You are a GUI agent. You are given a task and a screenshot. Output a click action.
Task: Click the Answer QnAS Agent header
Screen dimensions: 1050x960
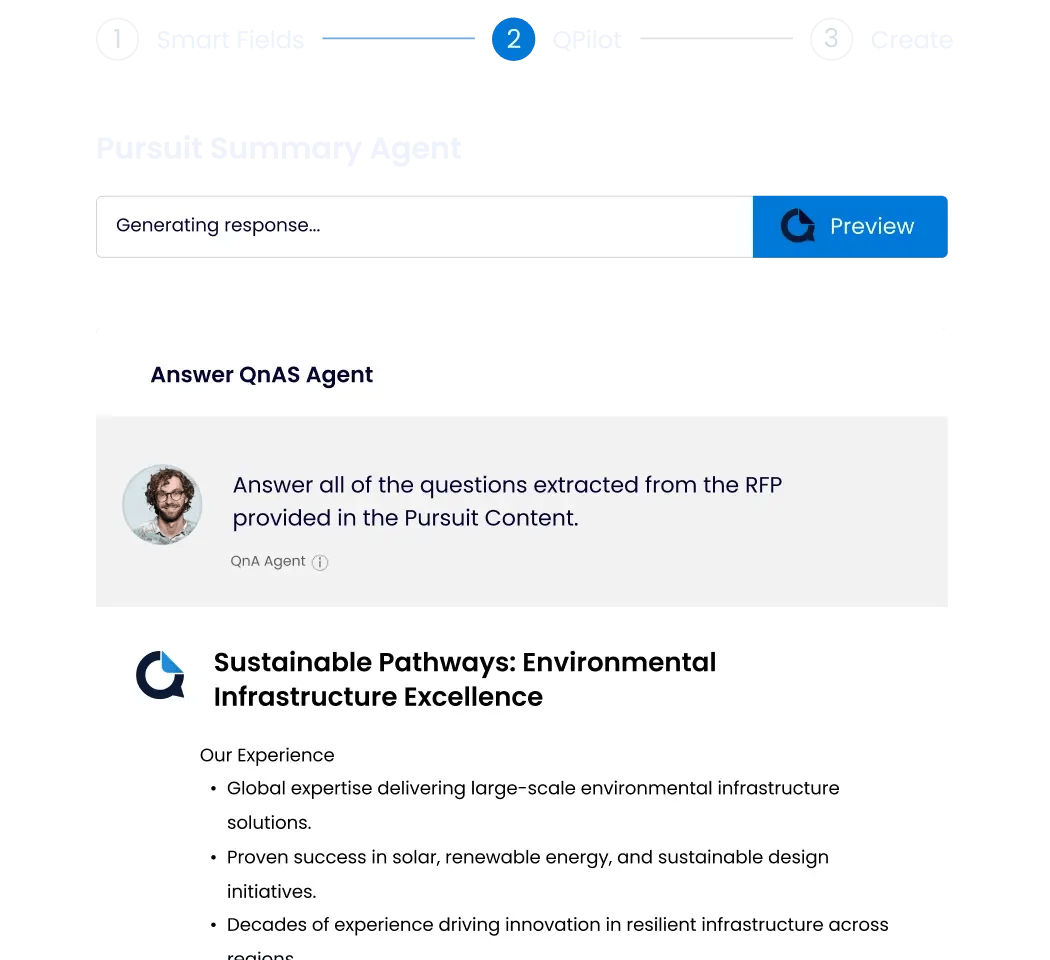coord(261,375)
